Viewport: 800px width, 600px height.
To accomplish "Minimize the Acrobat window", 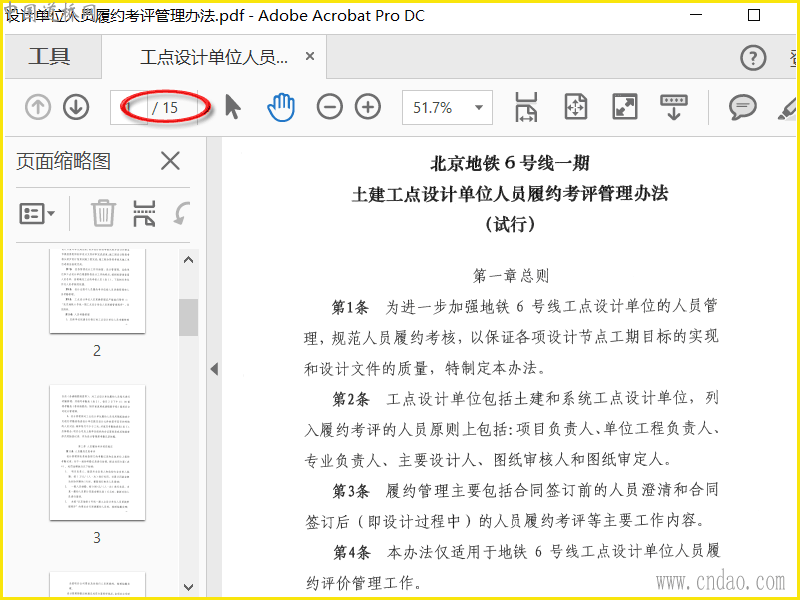I will click(x=695, y=15).
